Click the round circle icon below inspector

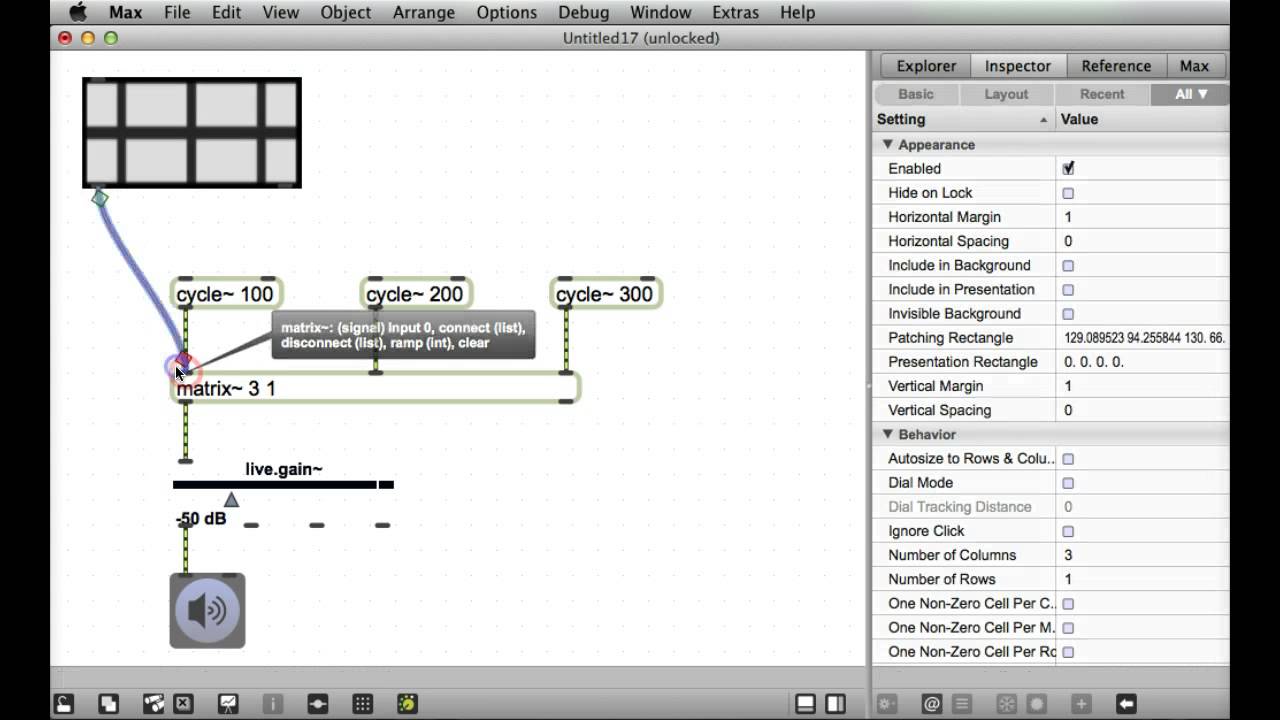(1037, 704)
